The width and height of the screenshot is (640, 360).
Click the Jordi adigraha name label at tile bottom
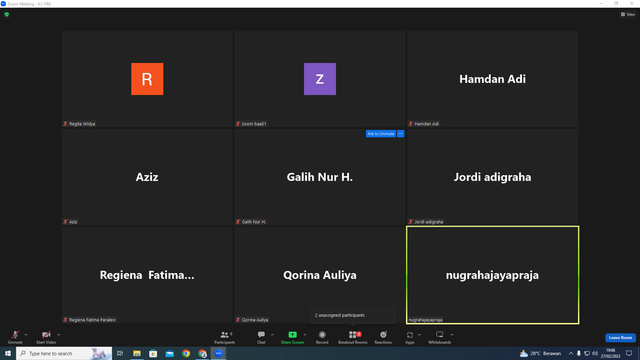pyautogui.click(x=429, y=222)
